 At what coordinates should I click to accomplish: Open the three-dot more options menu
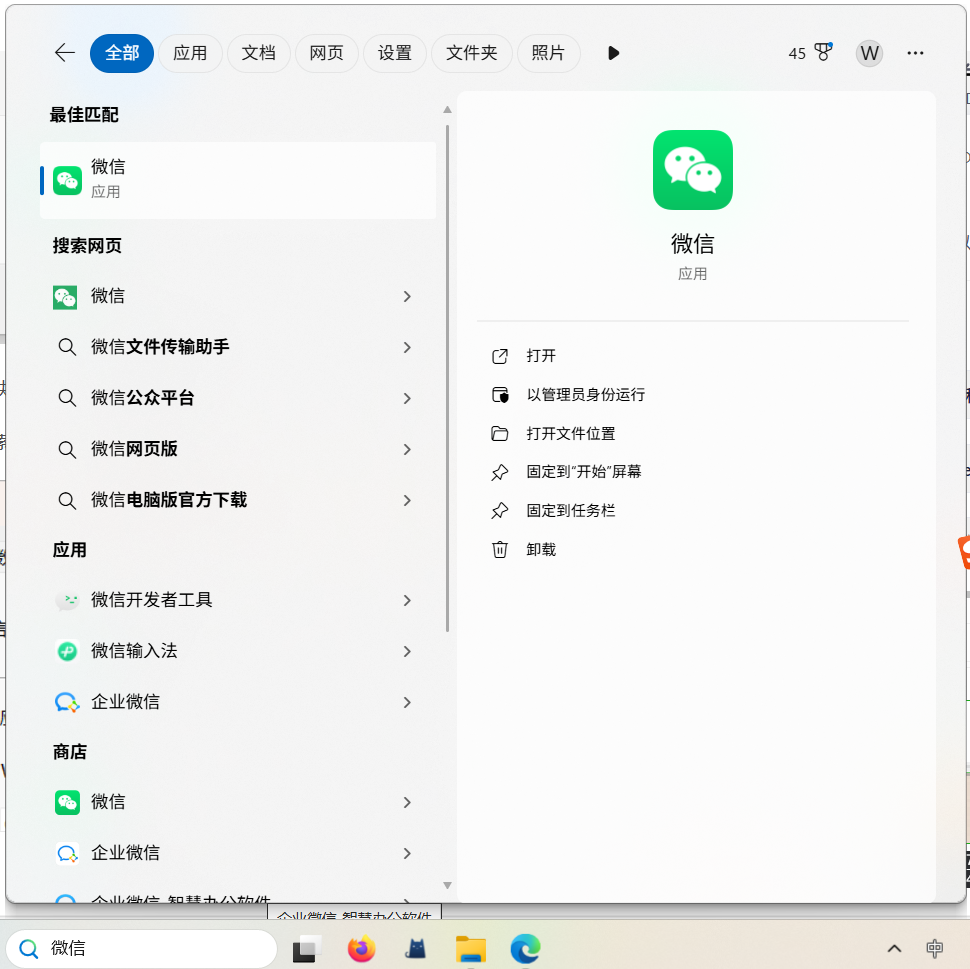click(x=915, y=53)
